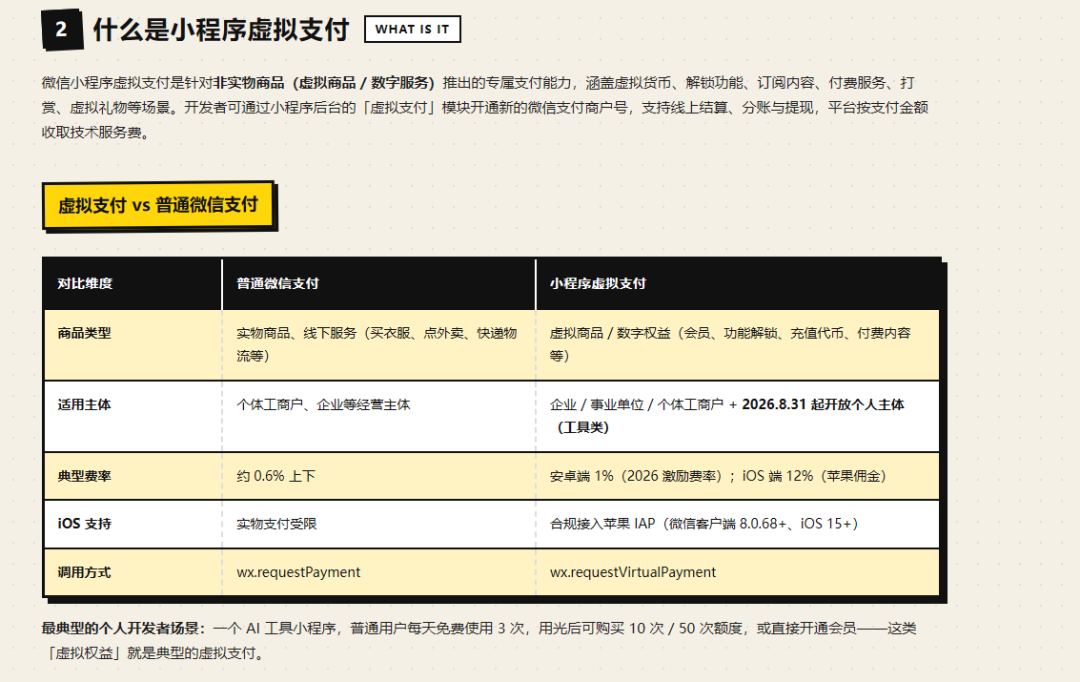1080x682 pixels.
Task: Select the 适用主体 row label
Action: pyautogui.click(x=84, y=404)
